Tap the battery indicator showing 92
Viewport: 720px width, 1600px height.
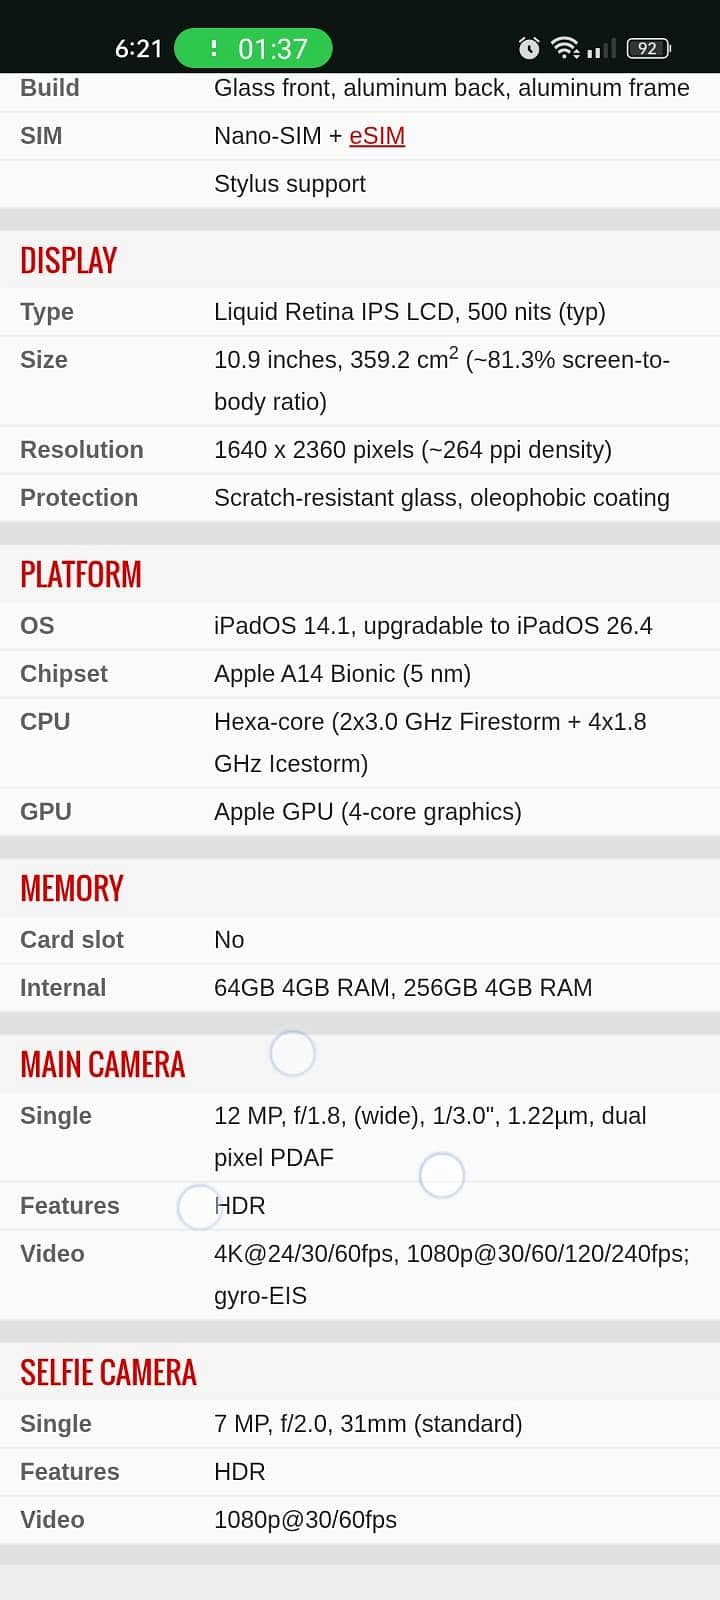click(647, 47)
